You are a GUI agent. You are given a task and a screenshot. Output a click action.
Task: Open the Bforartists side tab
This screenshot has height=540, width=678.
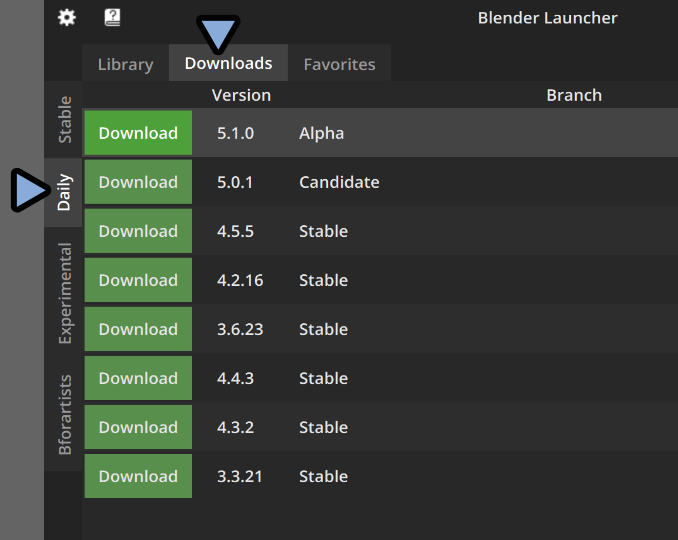click(x=64, y=415)
